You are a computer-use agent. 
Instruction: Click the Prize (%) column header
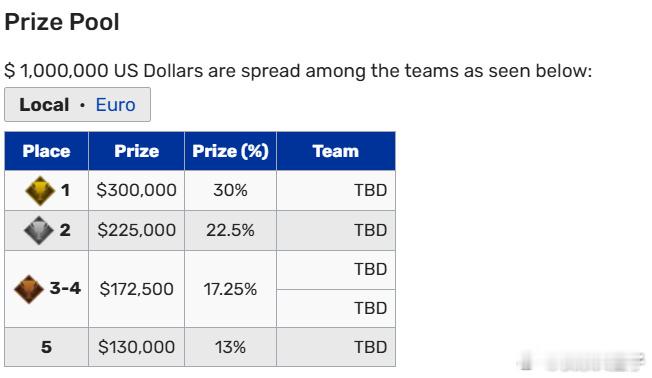pyautogui.click(x=230, y=151)
